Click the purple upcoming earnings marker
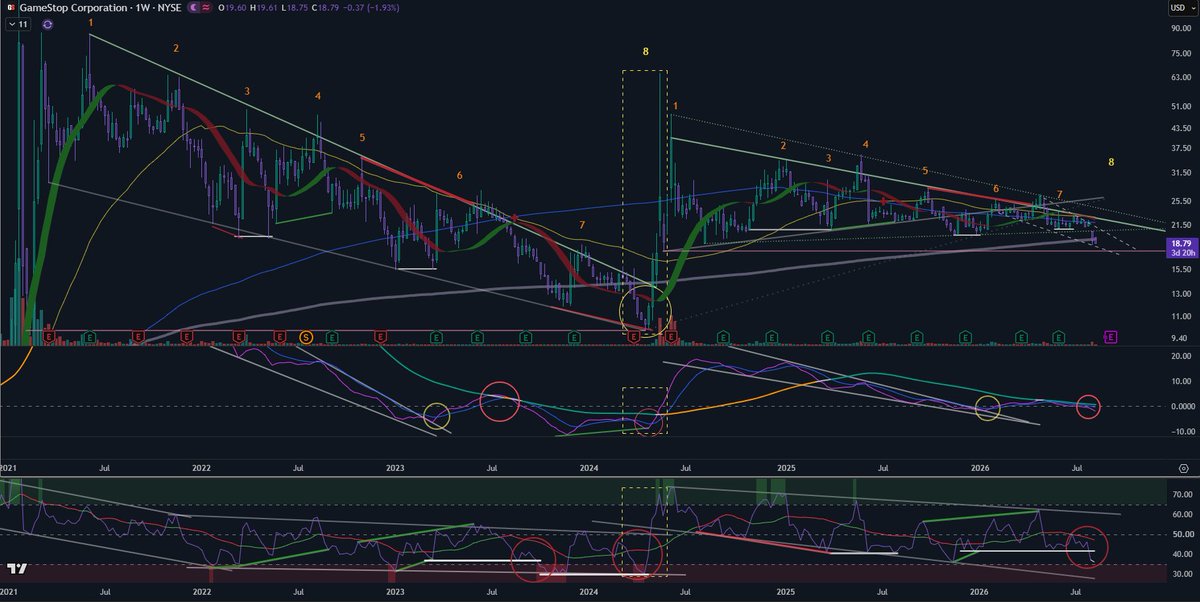The width and height of the screenshot is (1200, 602). pos(1110,338)
